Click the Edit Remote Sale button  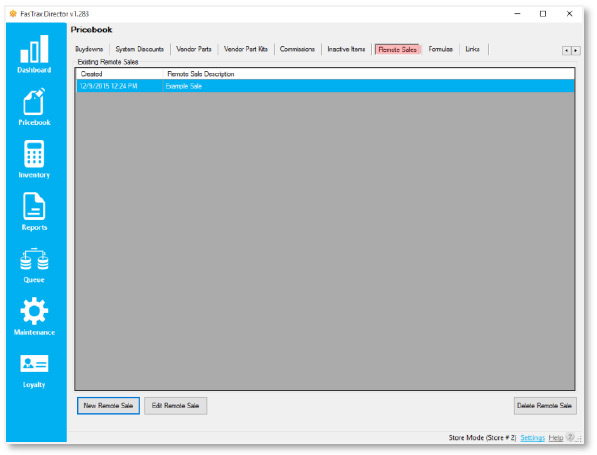pyautogui.click(x=176, y=406)
